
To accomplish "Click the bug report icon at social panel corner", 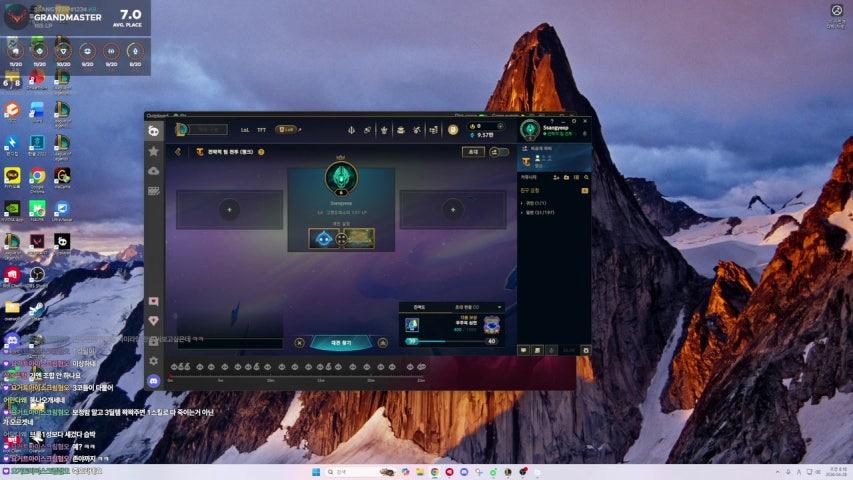I will coord(586,350).
